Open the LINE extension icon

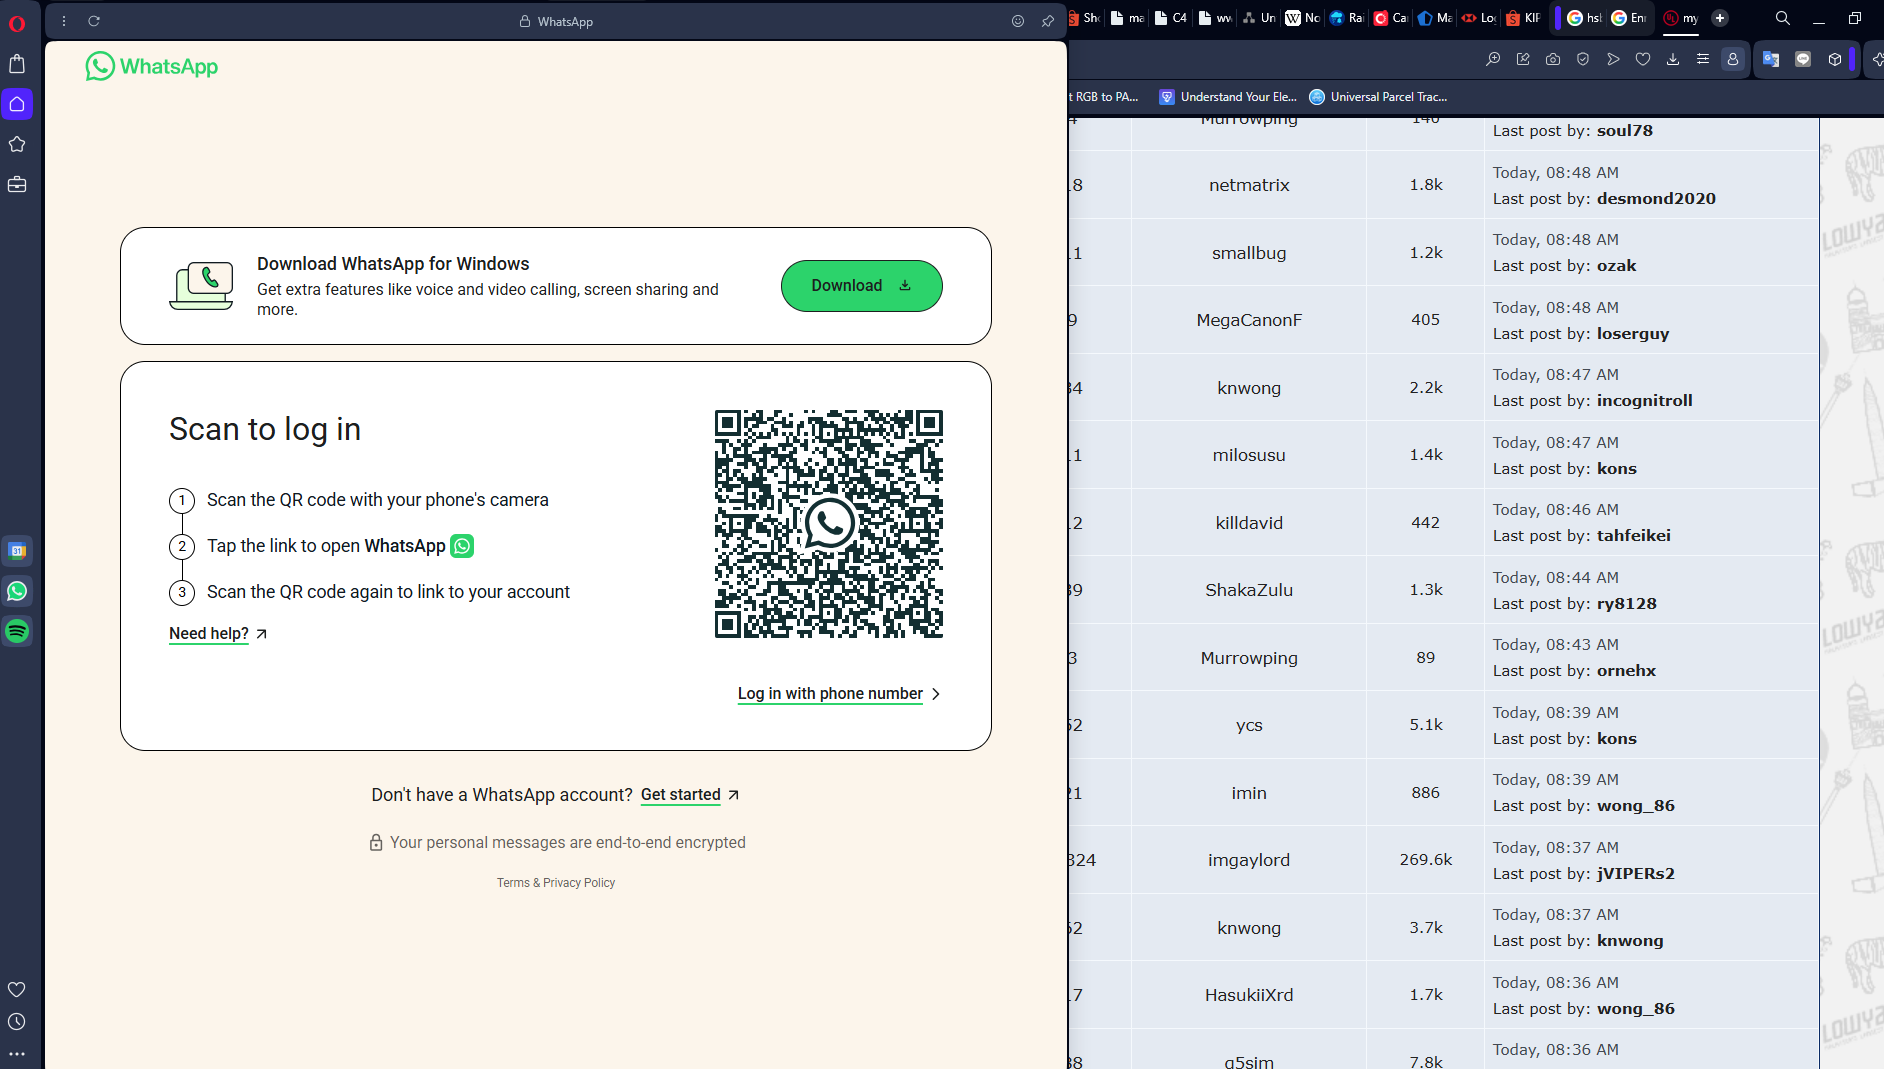pos(1803,59)
